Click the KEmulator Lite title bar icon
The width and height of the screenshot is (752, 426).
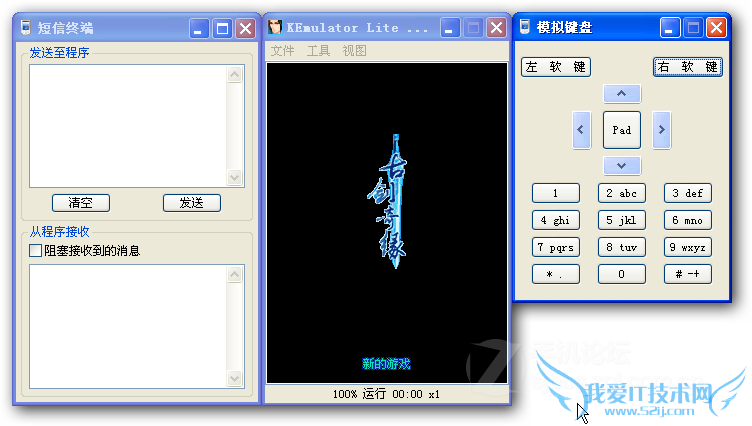click(275, 27)
